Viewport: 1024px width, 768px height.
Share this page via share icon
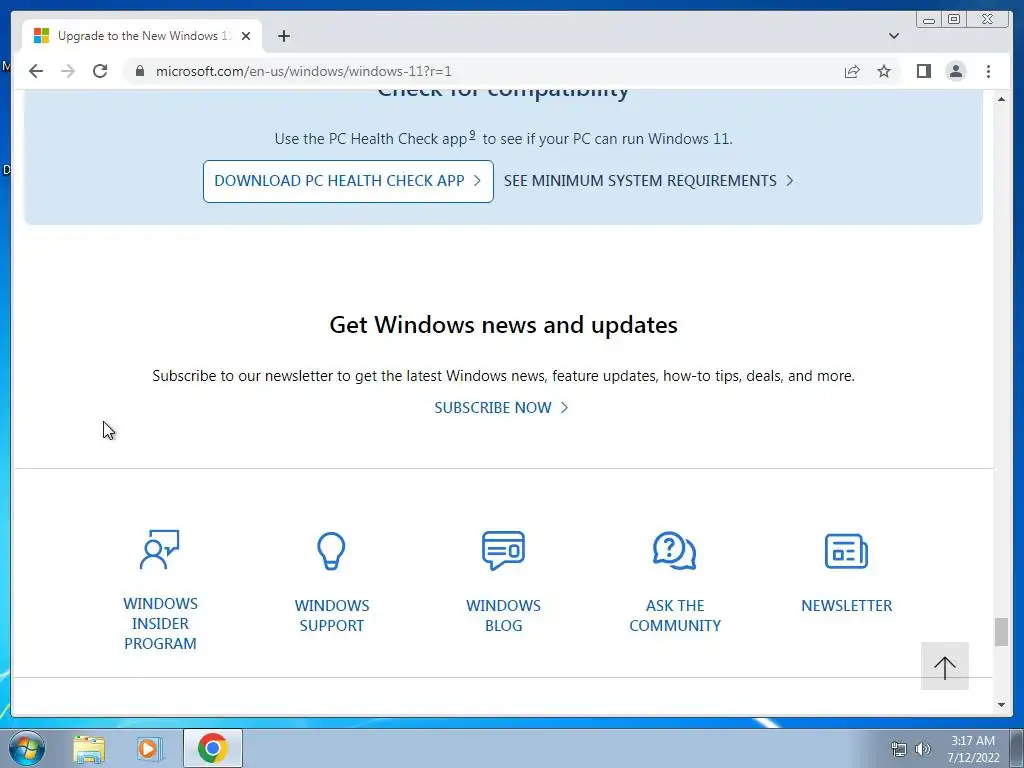(x=852, y=71)
